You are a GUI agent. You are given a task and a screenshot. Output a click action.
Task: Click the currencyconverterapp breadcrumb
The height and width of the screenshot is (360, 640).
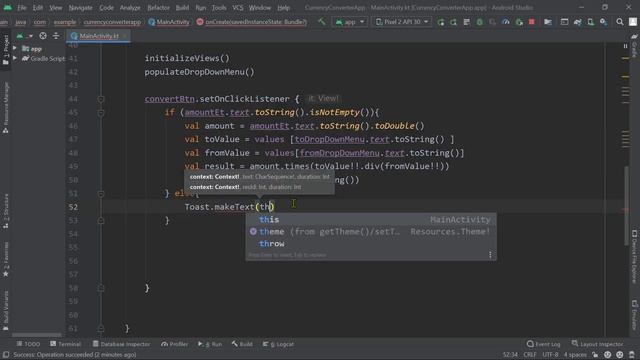pos(112,22)
